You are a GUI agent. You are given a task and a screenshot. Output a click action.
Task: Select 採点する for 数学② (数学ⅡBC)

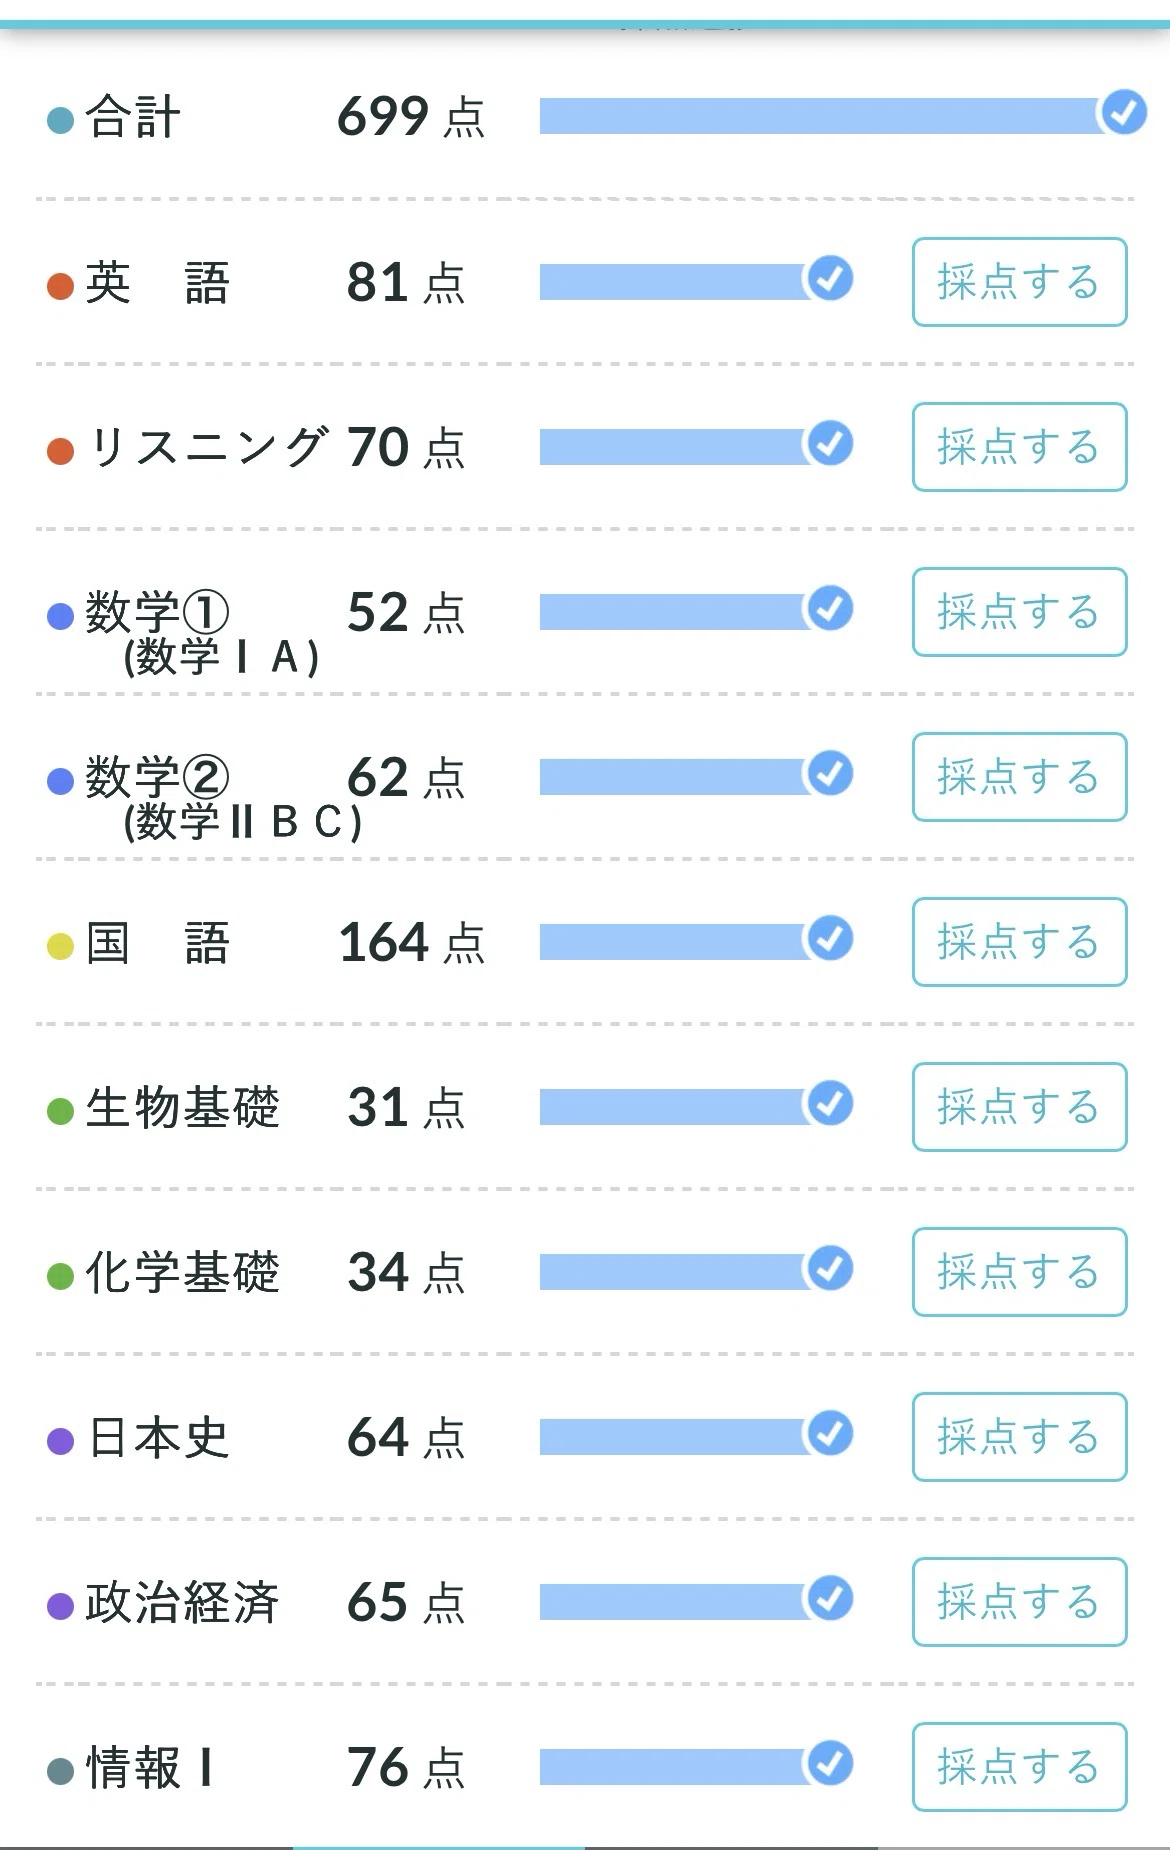[x=1019, y=777]
